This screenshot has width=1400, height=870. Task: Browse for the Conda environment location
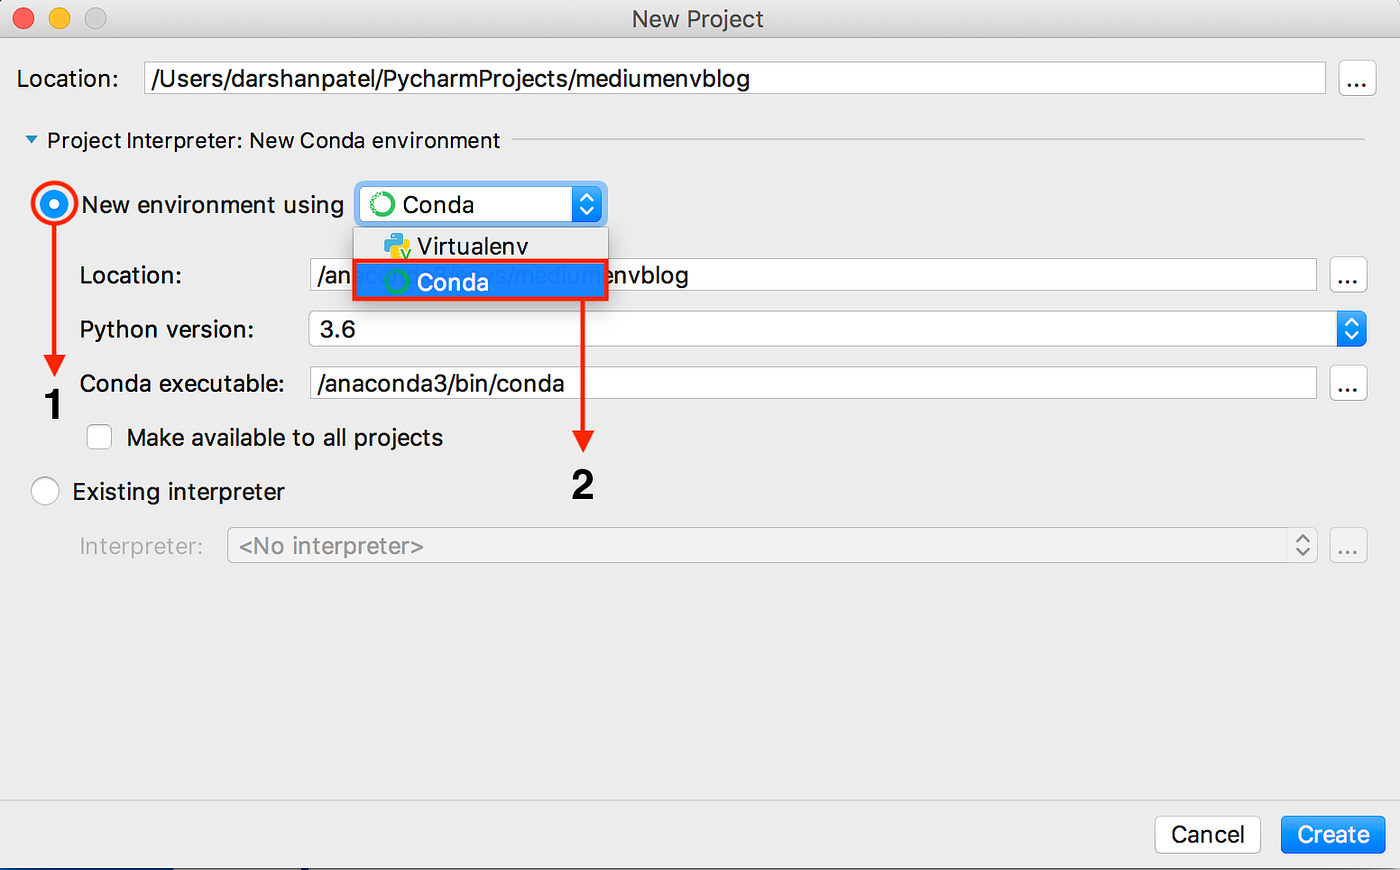click(x=1348, y=274)
